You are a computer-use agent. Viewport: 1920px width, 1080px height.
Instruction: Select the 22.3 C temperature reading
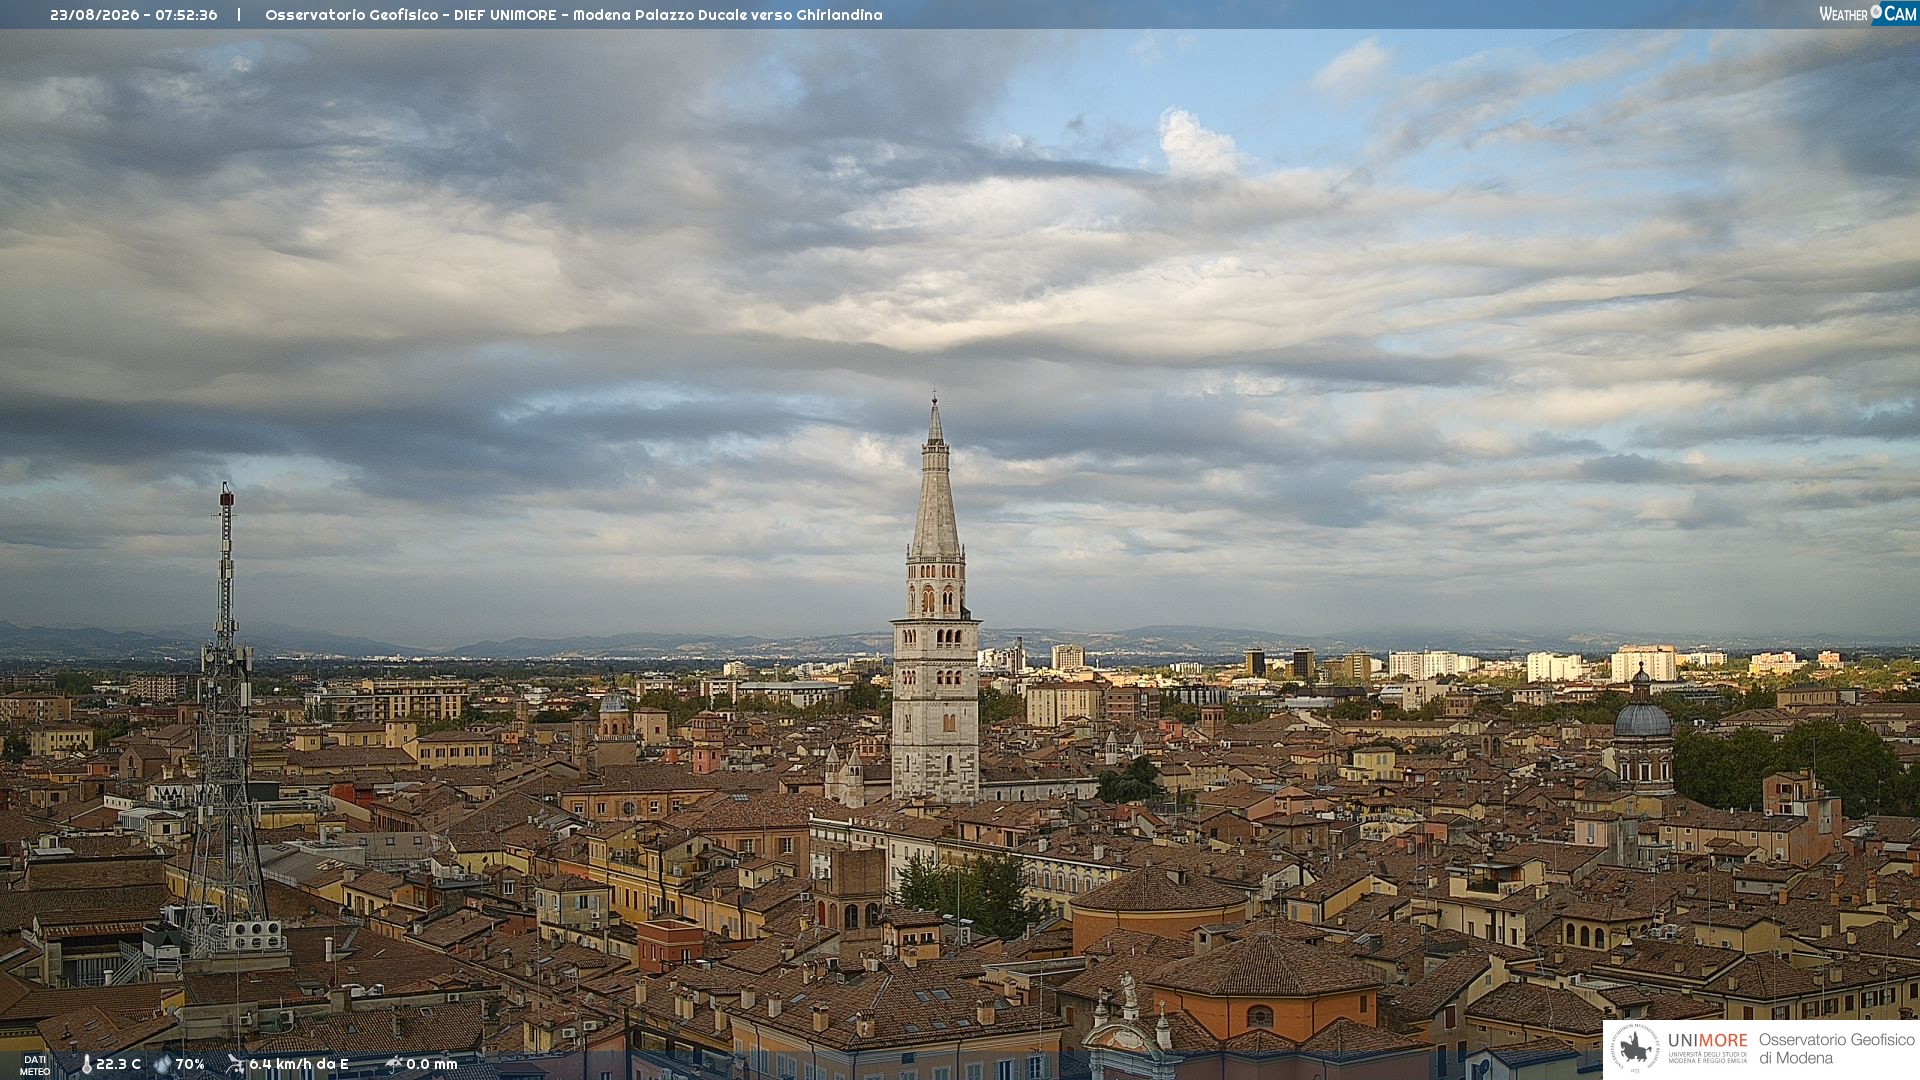tap(118, 1064)
